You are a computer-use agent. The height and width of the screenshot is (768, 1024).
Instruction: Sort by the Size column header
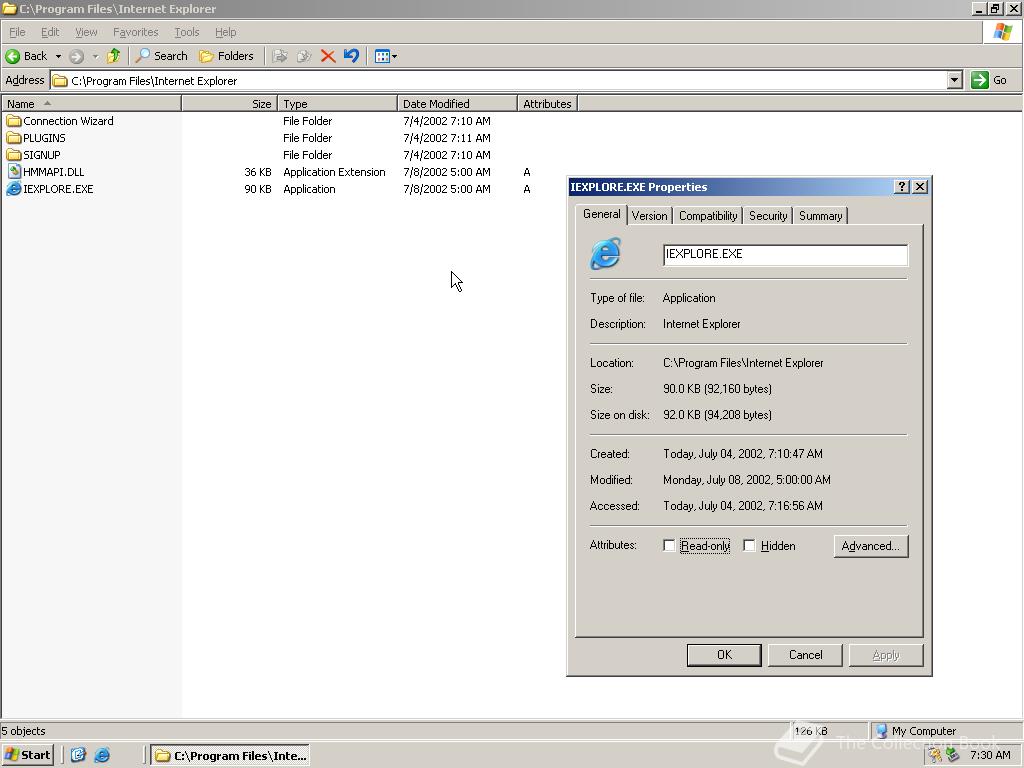pyautogui.click(x=230, y=104)
